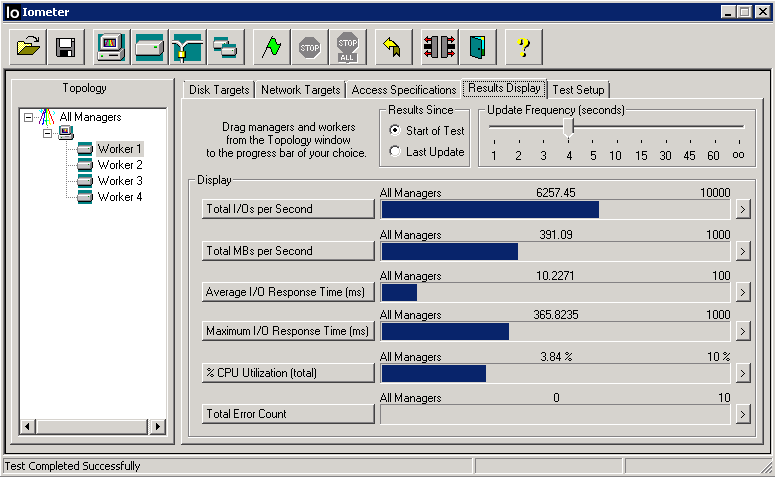
Task: Select All Managers label in topology
Action: click(90, 117)
